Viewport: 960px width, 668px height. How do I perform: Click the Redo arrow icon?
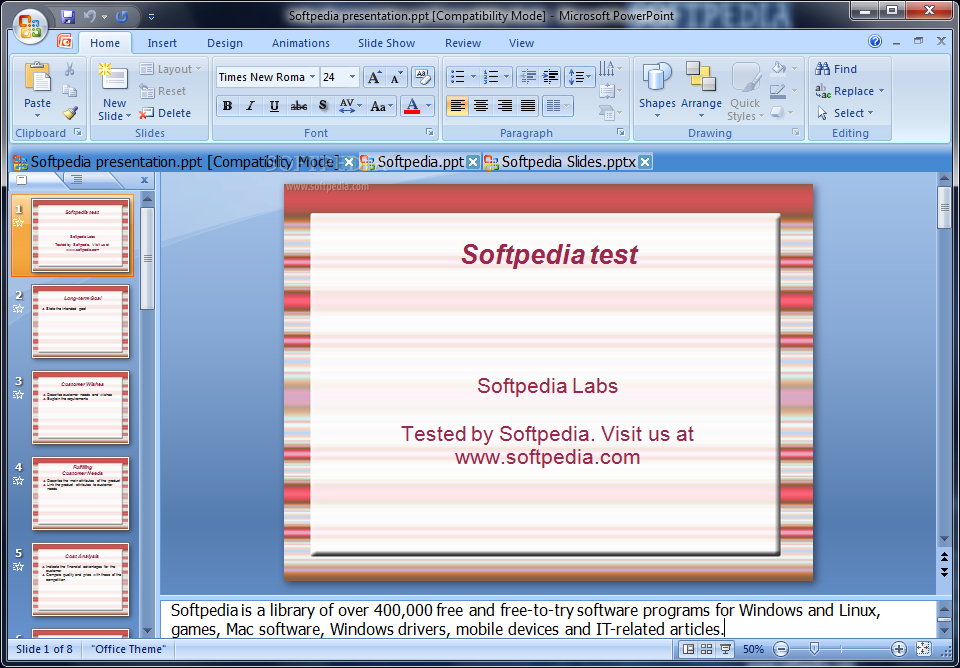122,17
